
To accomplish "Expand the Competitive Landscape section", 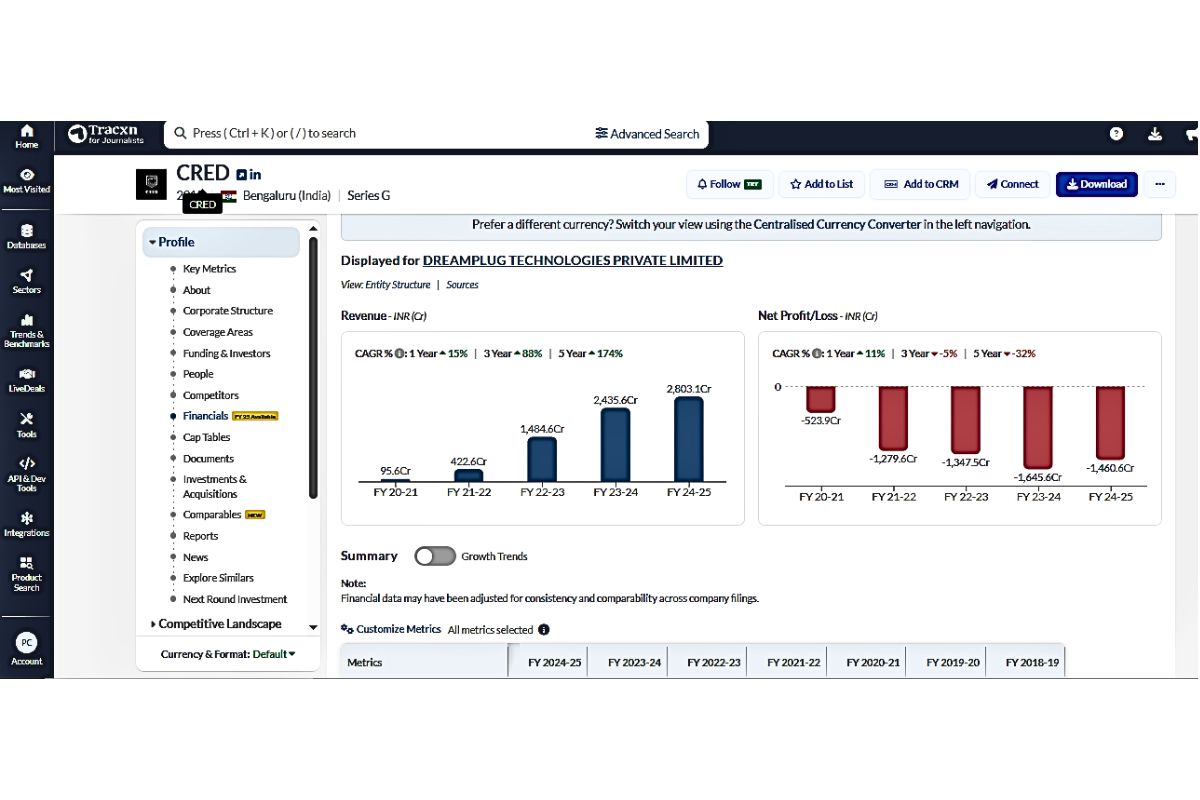I will 216,624.
